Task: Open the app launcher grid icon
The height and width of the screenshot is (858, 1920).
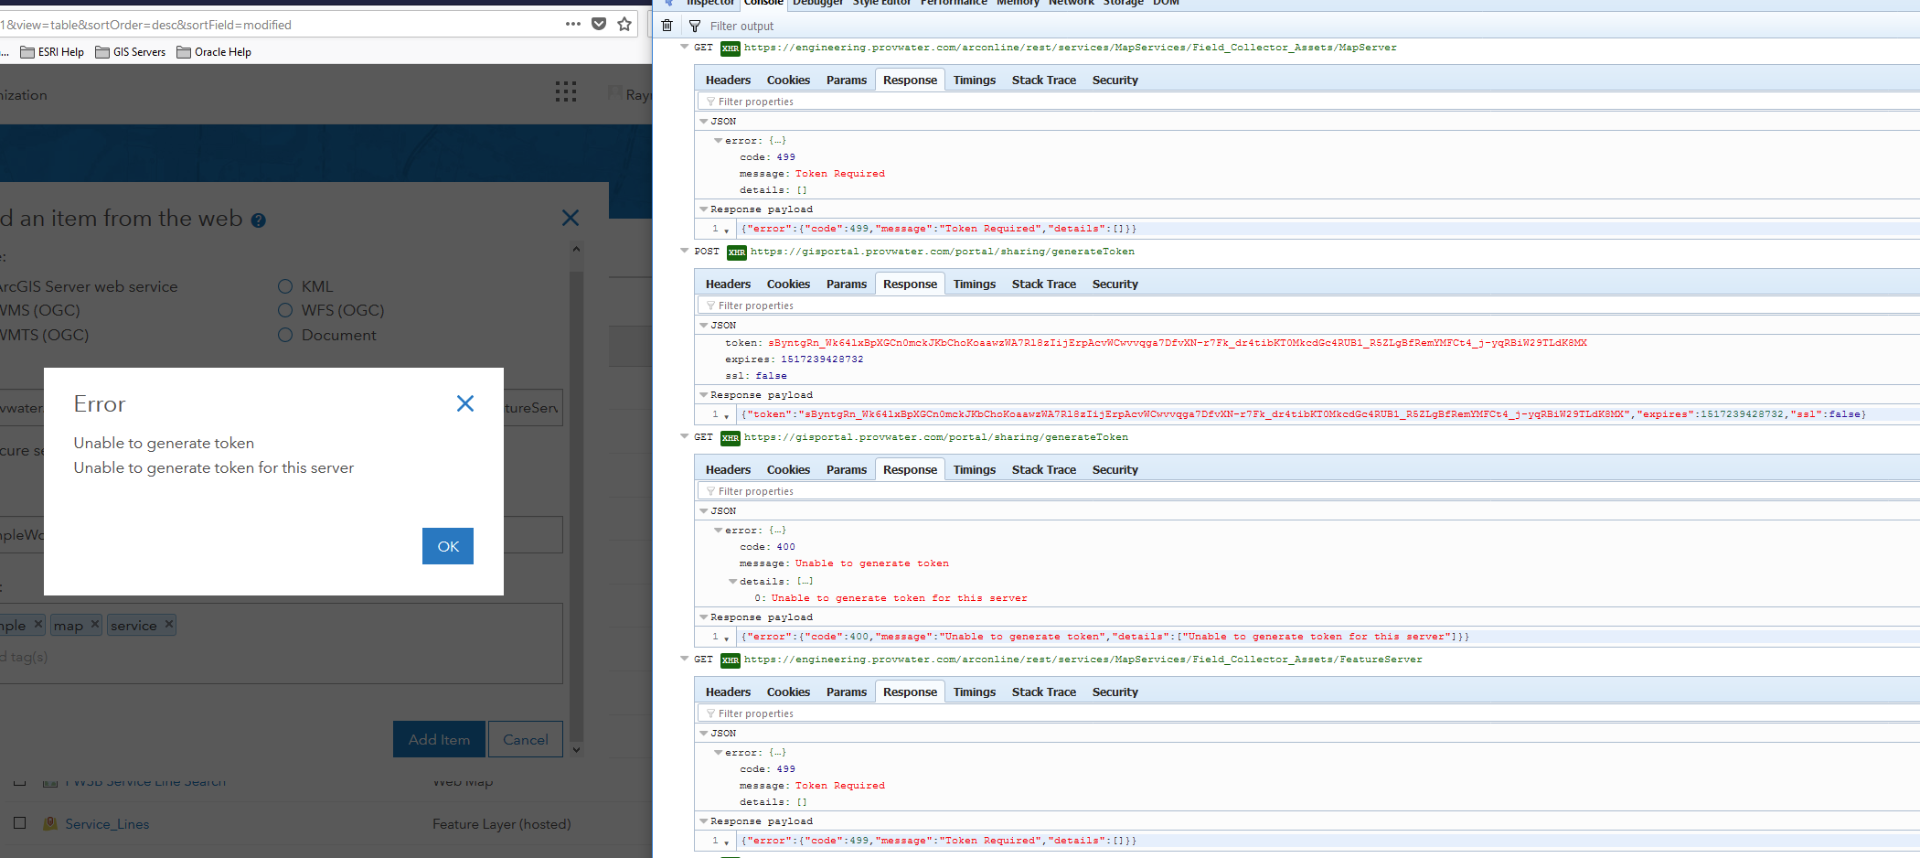Action: tap(566, 92)
